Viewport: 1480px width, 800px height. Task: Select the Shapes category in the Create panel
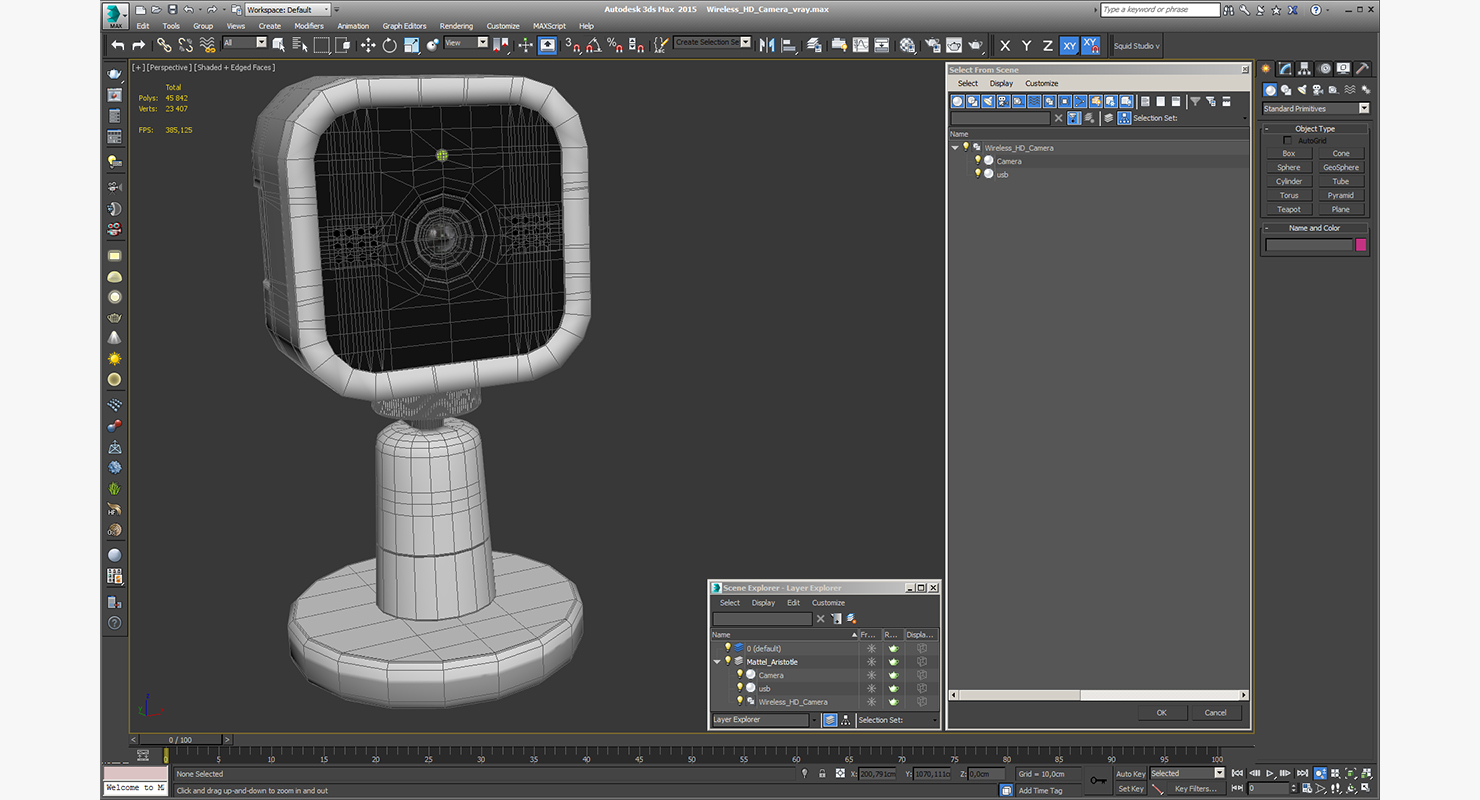[x=1287, y=90]
